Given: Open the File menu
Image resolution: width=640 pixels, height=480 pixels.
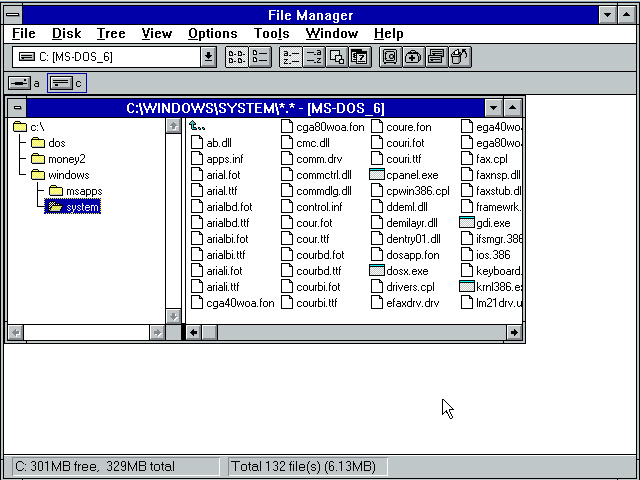Looking at the screenshot, I should point(24,33).
